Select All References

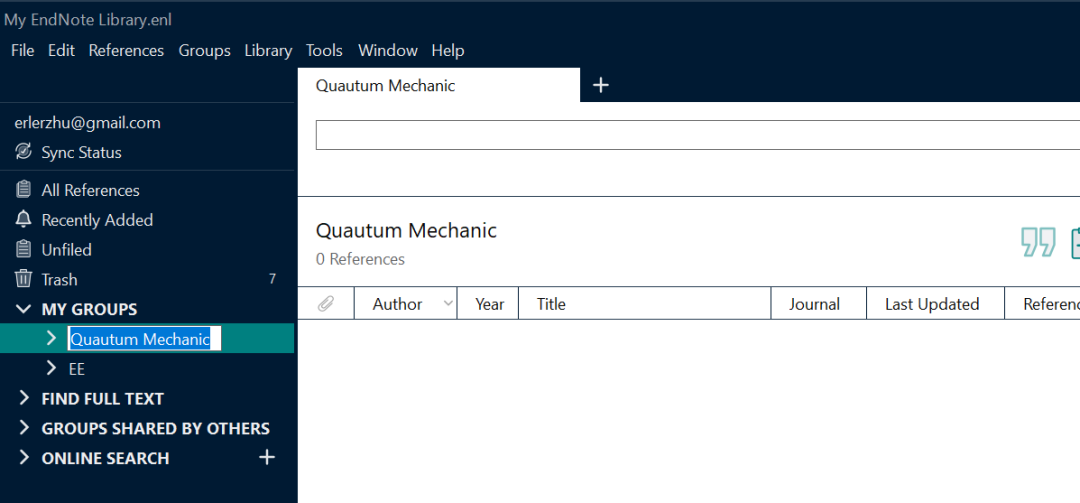(x=90, y=190)
